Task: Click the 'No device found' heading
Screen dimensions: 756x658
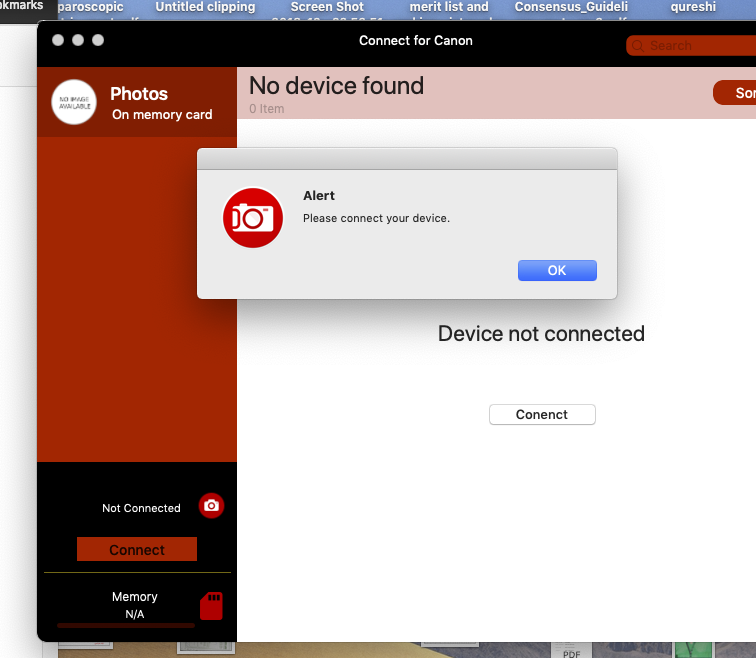Action: pos(337,86)
